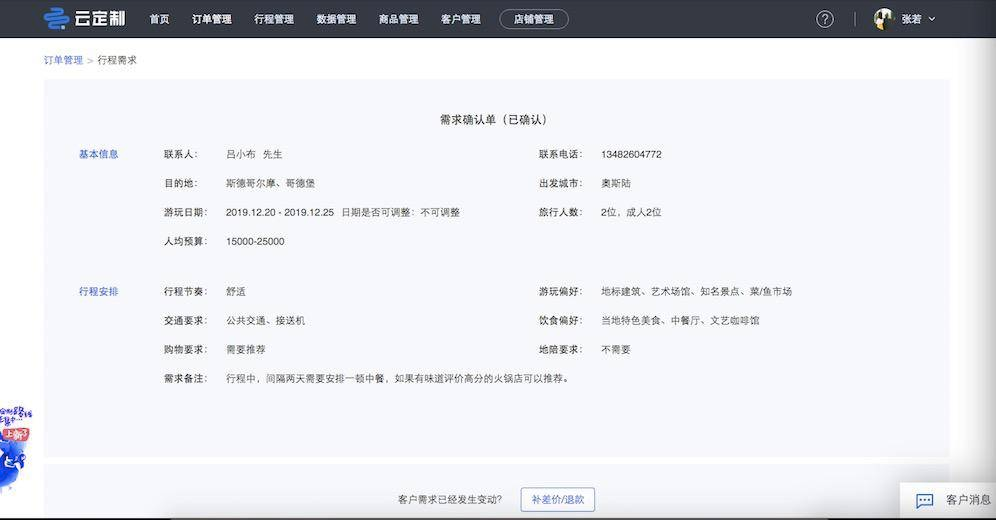Click the 订单管理 breadcrumb link
996x520 pixels.
pos(63,60)
